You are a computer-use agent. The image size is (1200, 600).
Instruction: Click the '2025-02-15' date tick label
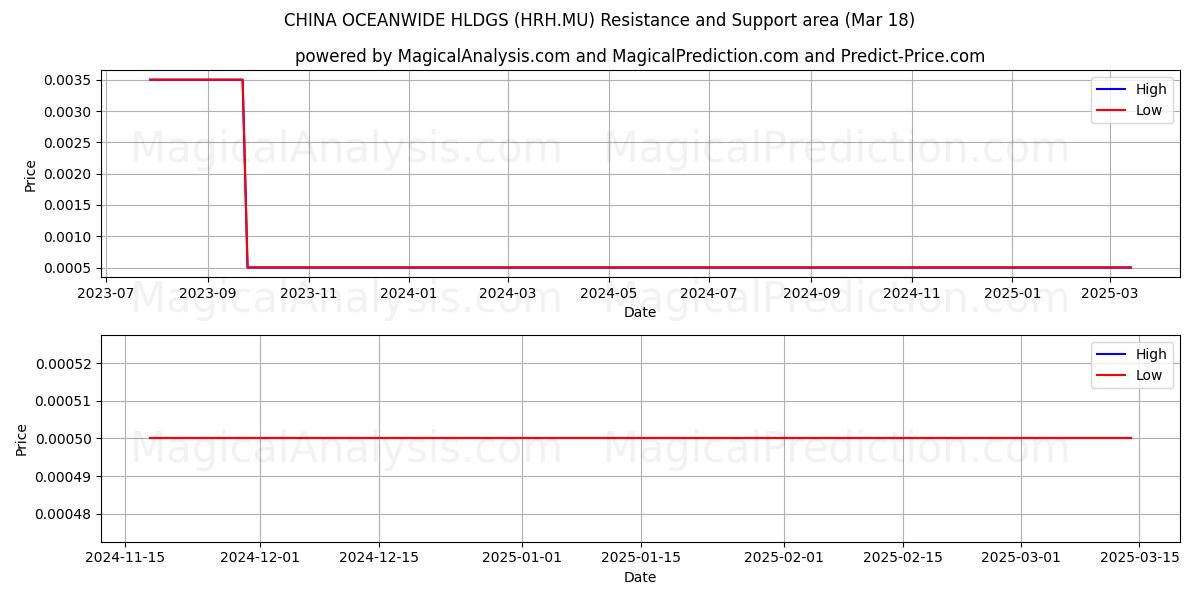[x=903, y=558]
